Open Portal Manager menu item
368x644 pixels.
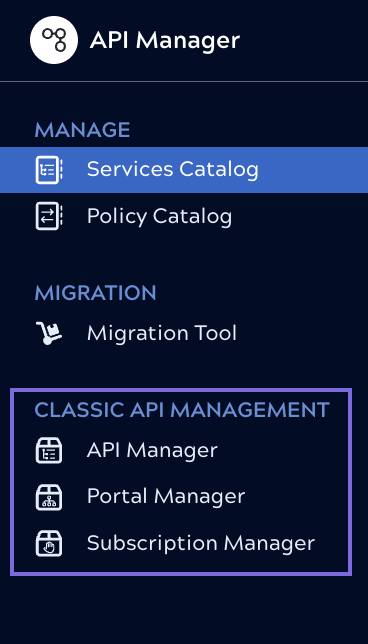tap(166, 497)
